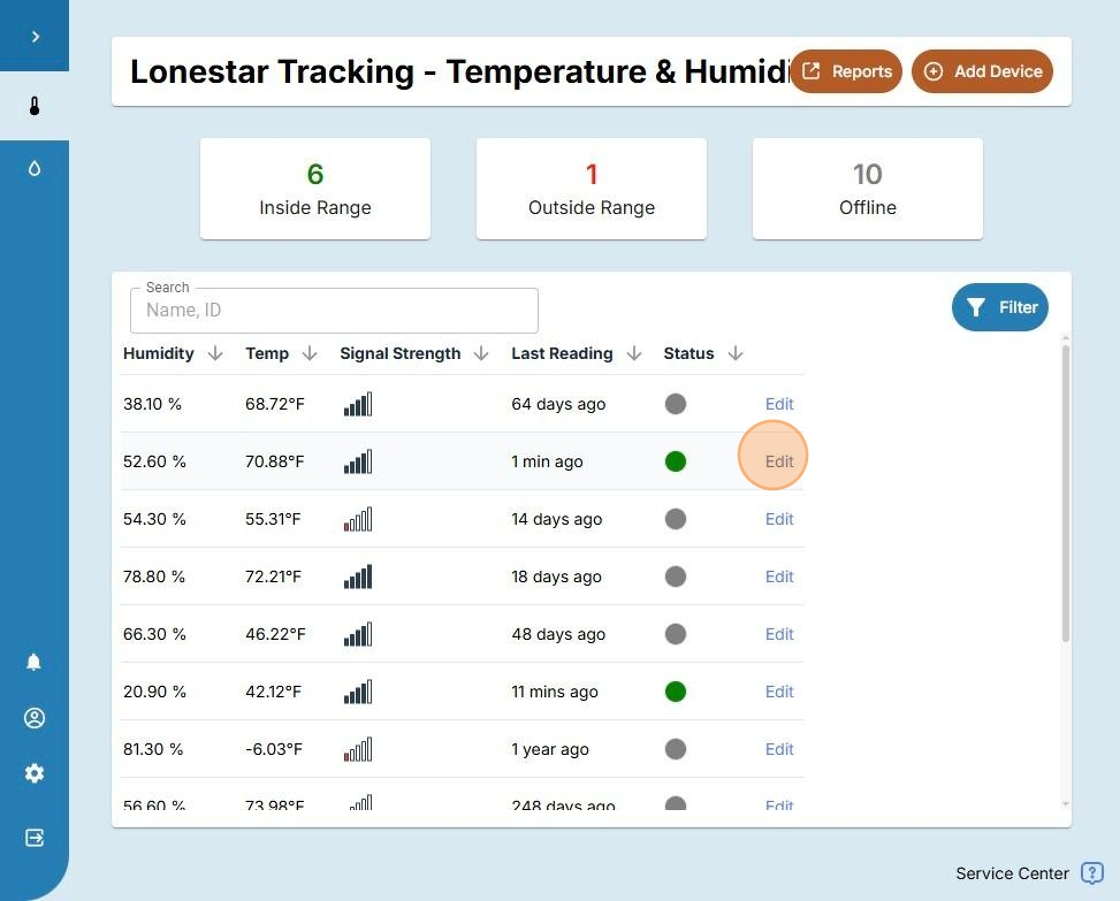1120x901 pixels.
Task: Edit the device read 14 days ago
Action: [x=779, y=519]
